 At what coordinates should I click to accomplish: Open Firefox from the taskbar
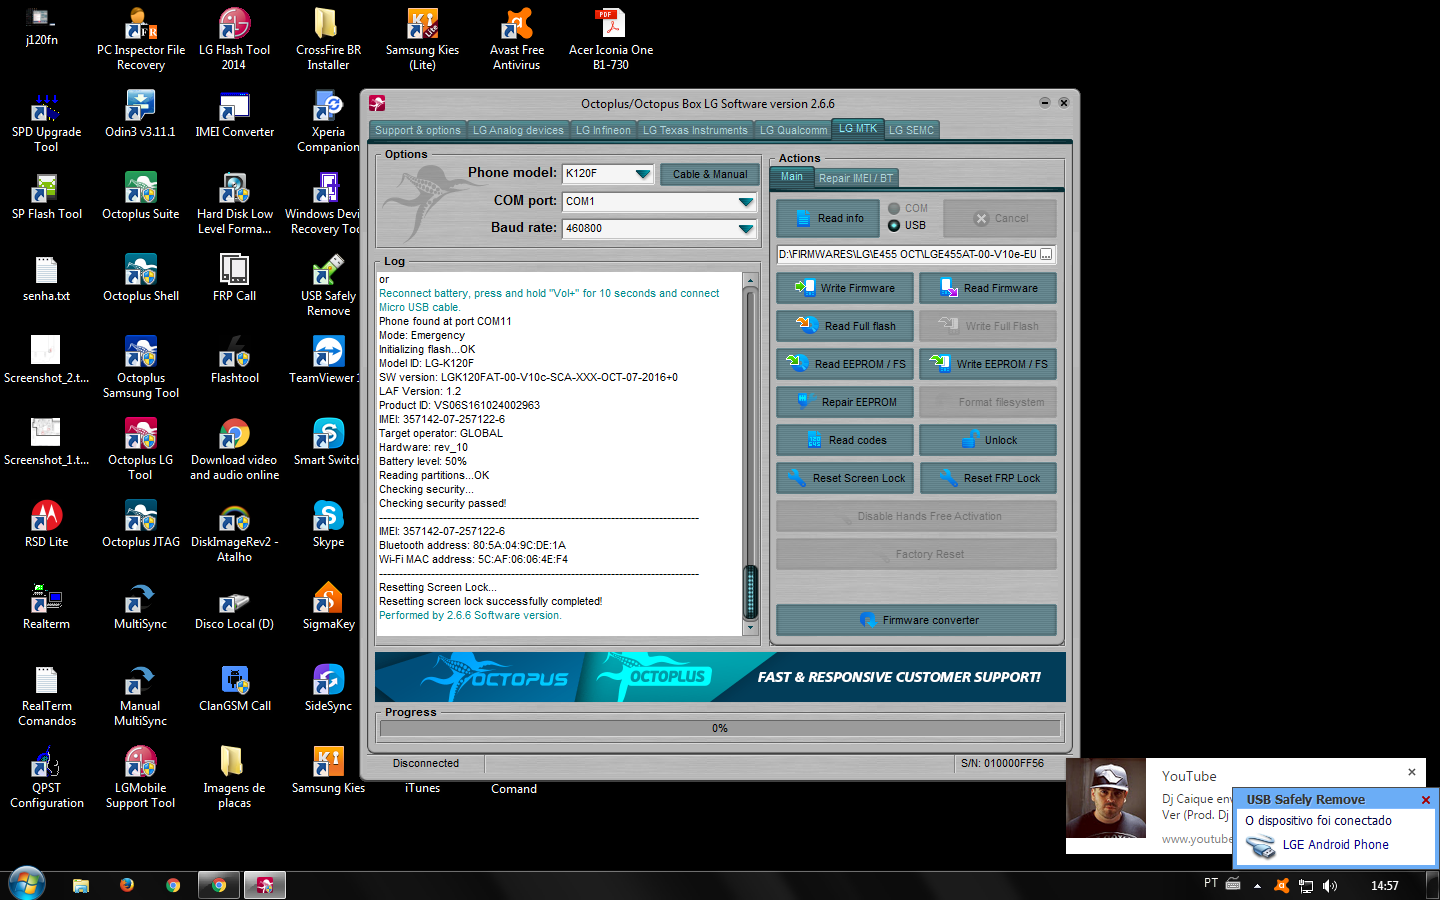(x=127, y=885)
